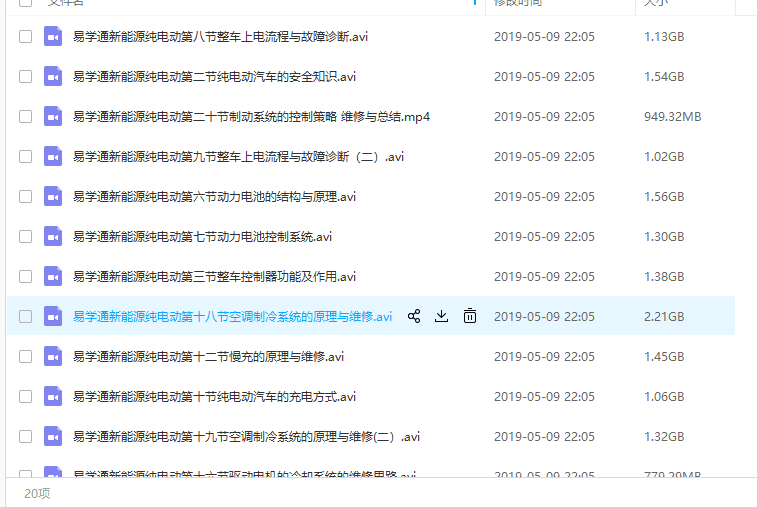The image size is (757, 507).
Task: Open file 第九节整车上电流程与故障诊断（二）.avi
Action: click(238, 157)
